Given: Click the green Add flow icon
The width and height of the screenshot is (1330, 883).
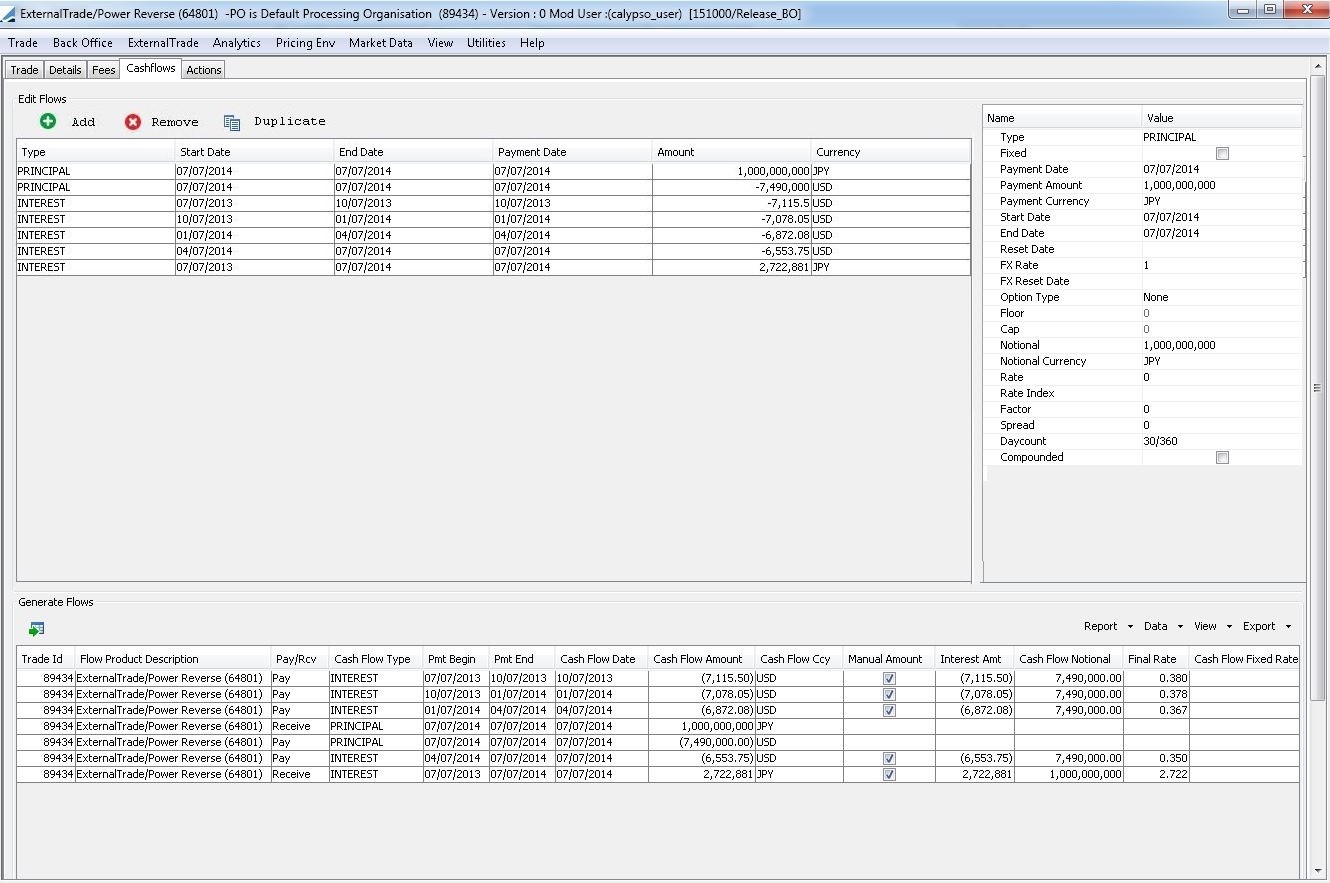Looking at the screenshot, I should pyautogui.click(x=48, y=121).
